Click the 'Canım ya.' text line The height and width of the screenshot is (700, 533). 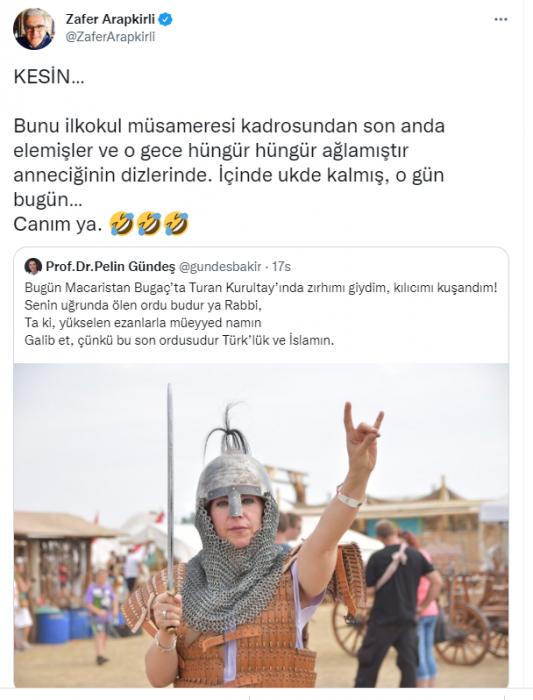click(x=55, y=224)
